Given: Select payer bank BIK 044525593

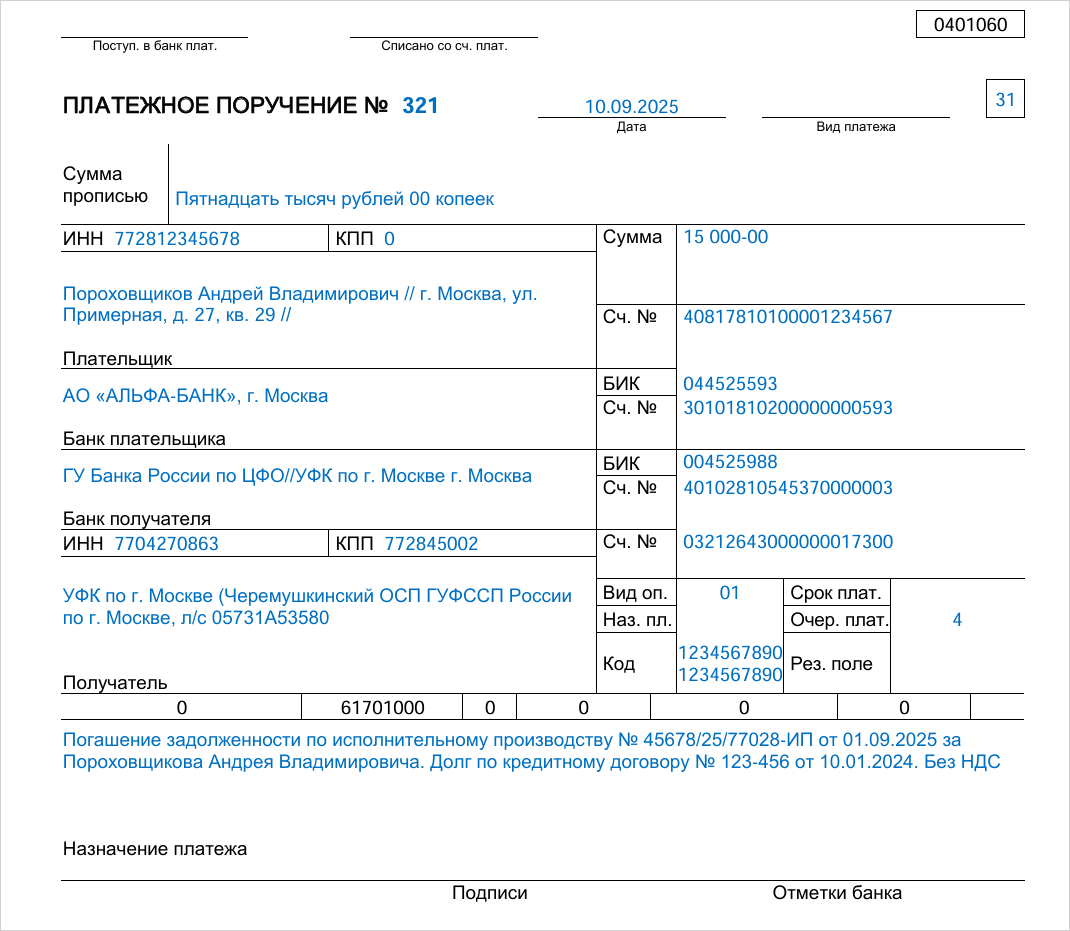Looking at the screenshot, I should pos(730,384).
